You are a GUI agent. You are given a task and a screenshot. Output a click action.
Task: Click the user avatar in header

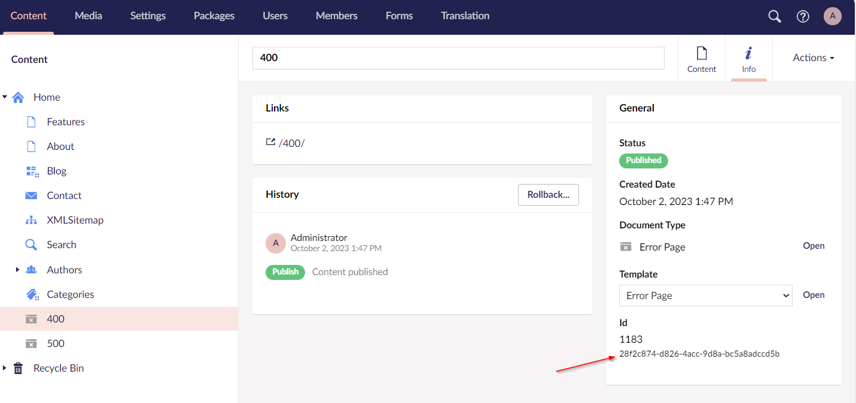click(832, 16)
